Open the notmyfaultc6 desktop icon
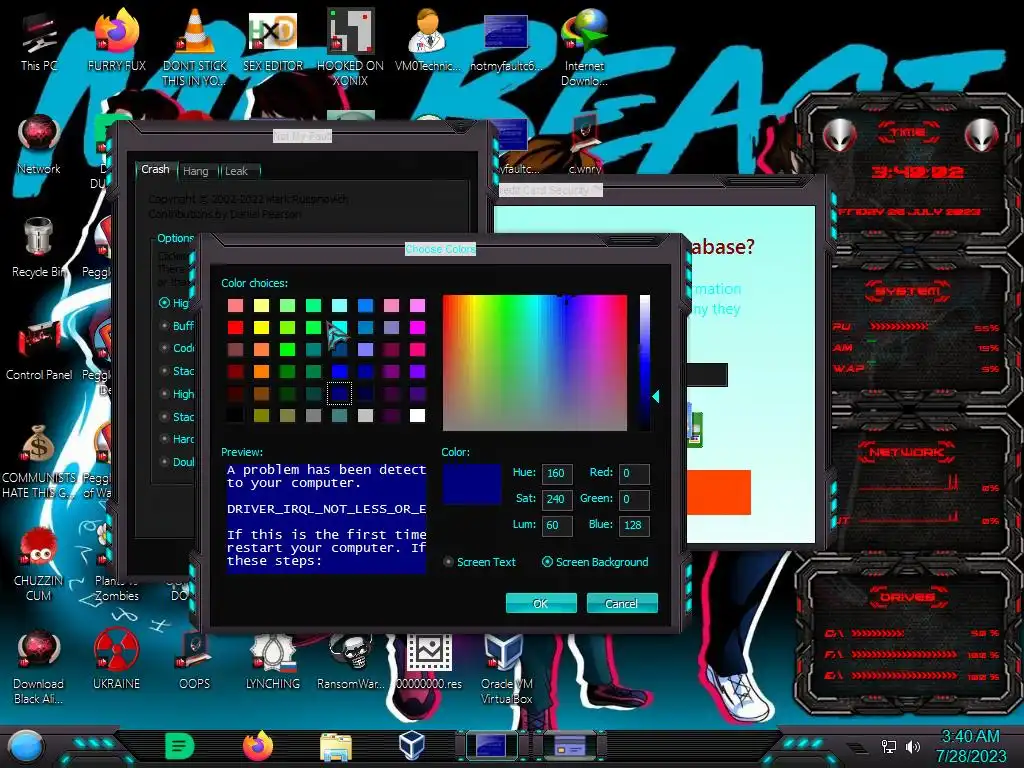The image size is (1024, 768). coord(506,40)
